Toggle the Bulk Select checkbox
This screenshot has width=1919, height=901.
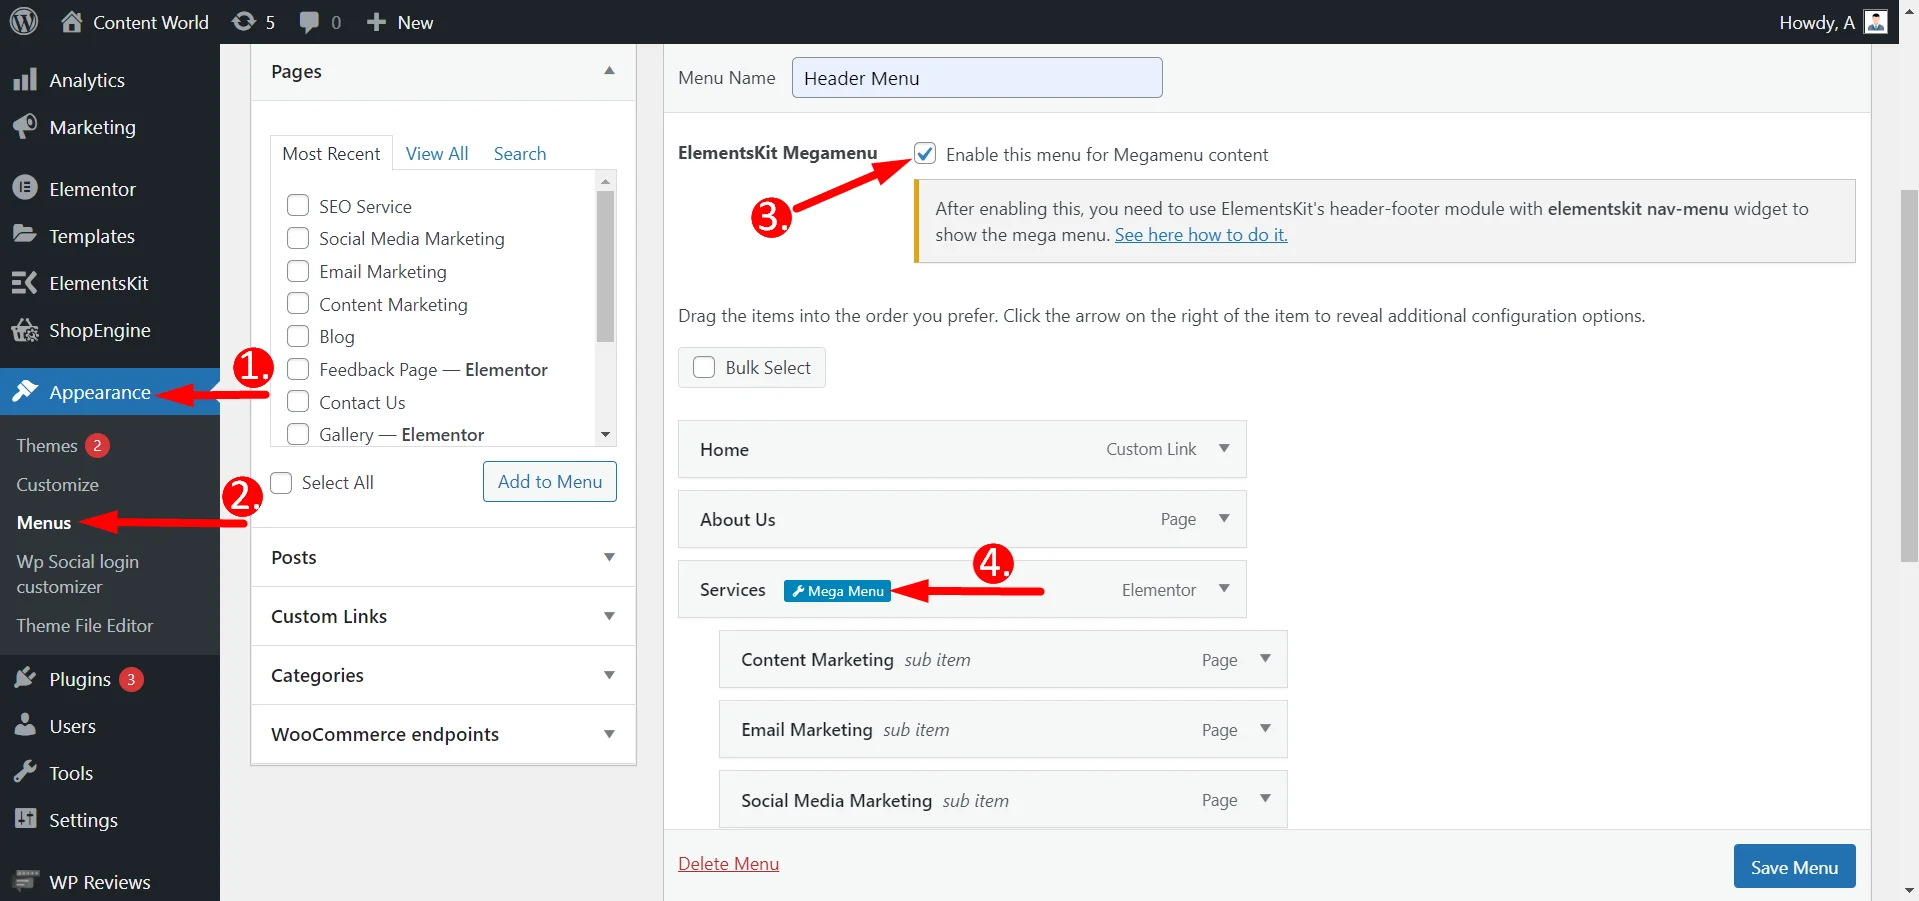click(x=704, y=367)
